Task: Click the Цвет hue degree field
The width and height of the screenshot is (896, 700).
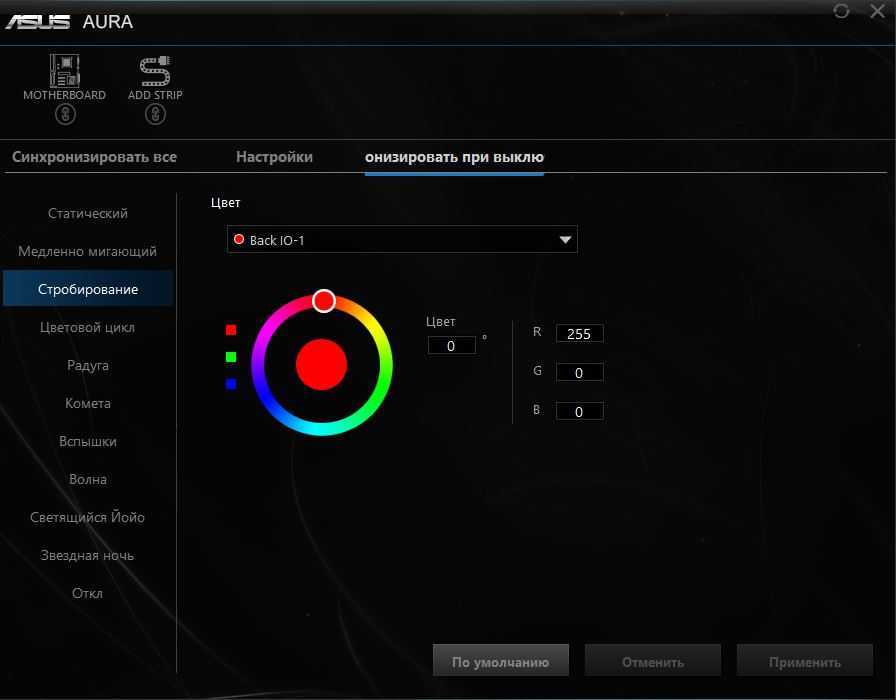Action: [x=451, y=346]
